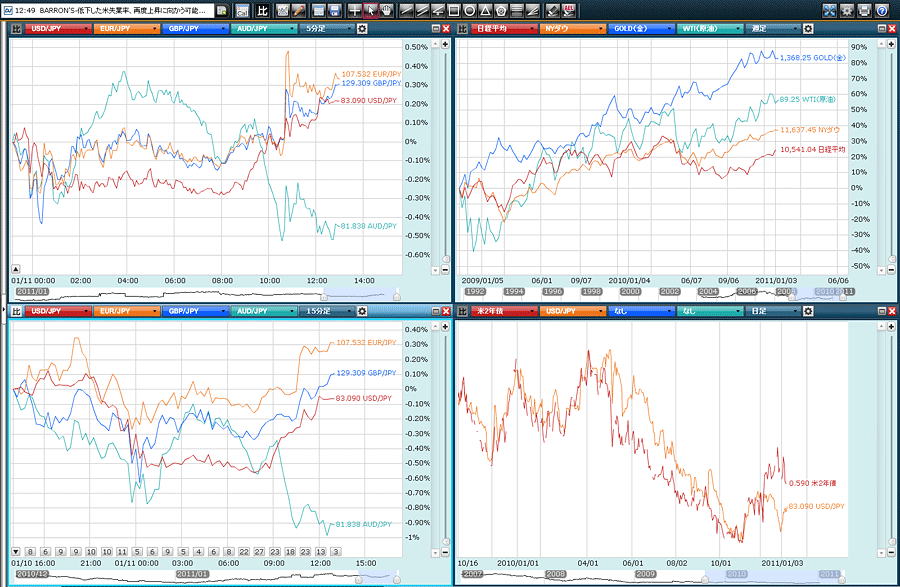The width and height of the screenshot is (900, 587).
Task: Click the erase all drawings icon
Action: point(569,10)
